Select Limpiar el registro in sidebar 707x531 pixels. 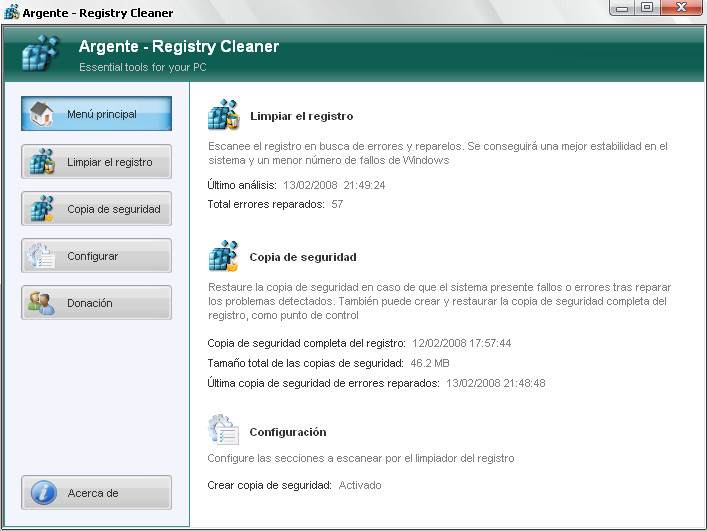point(96,161)
